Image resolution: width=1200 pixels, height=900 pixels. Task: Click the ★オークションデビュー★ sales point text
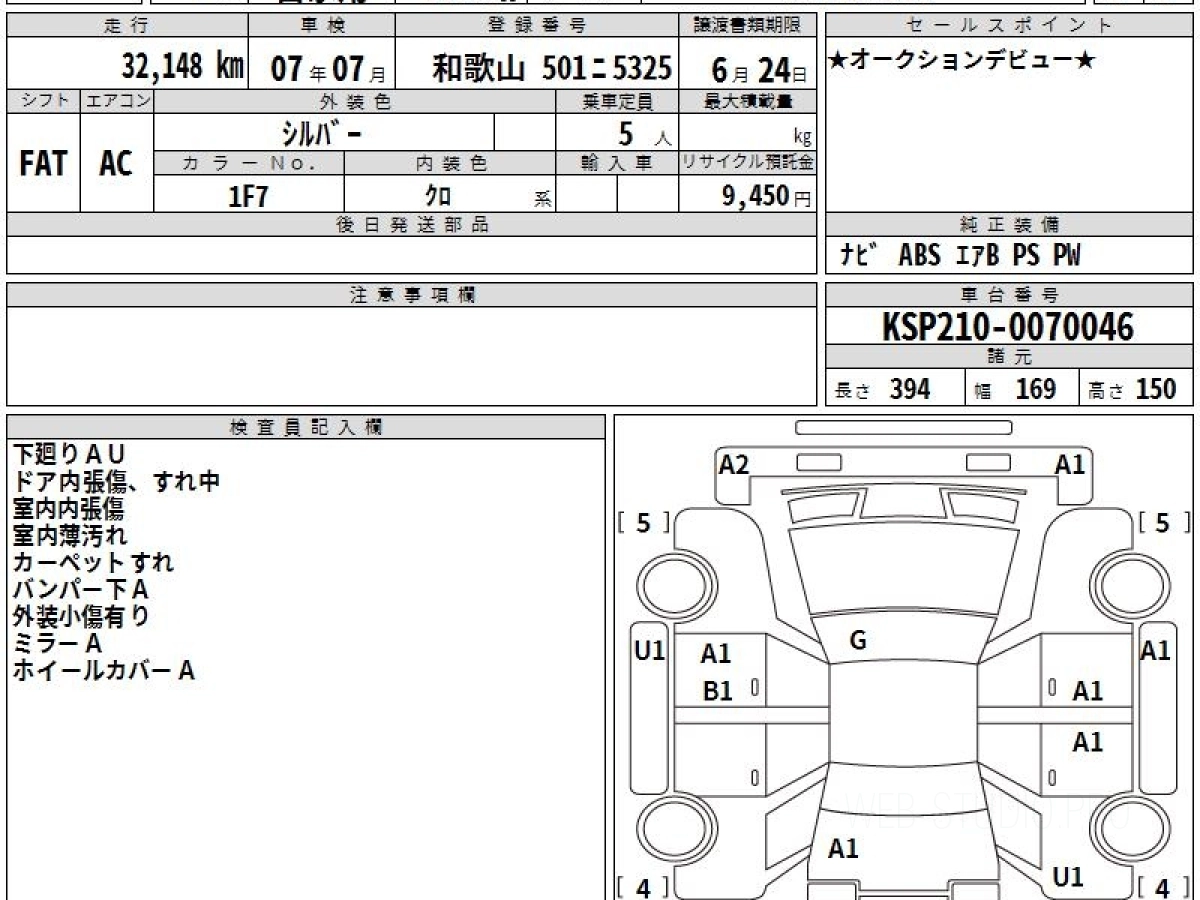pos(962,62)
